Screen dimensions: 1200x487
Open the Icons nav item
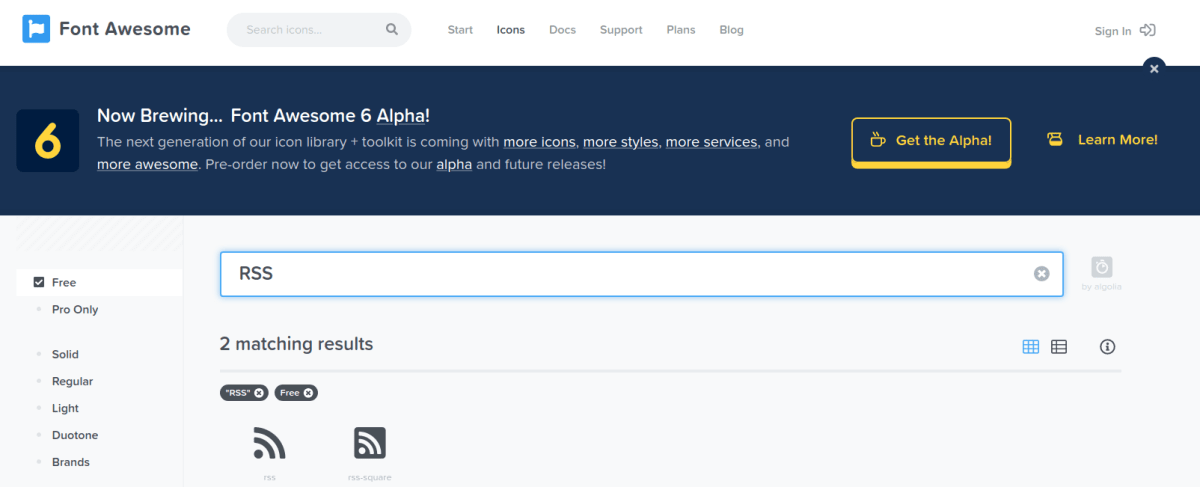pos(511,30)
